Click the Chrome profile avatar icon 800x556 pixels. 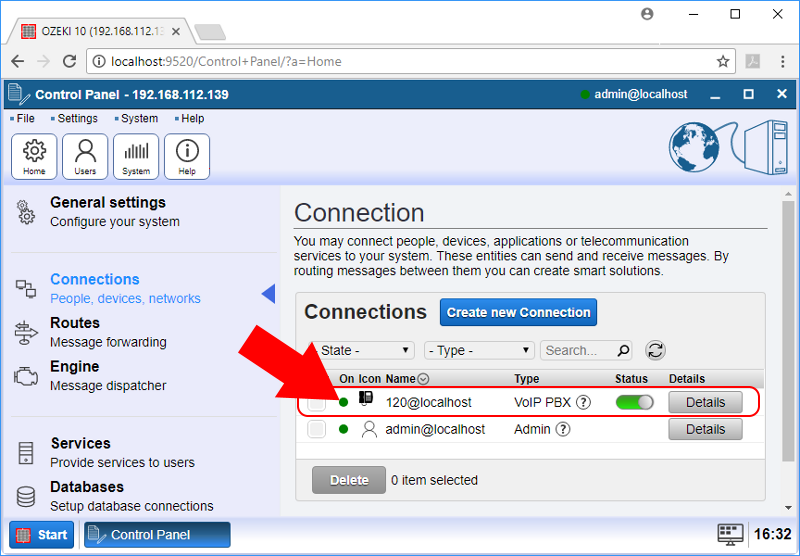coord(647,14)
